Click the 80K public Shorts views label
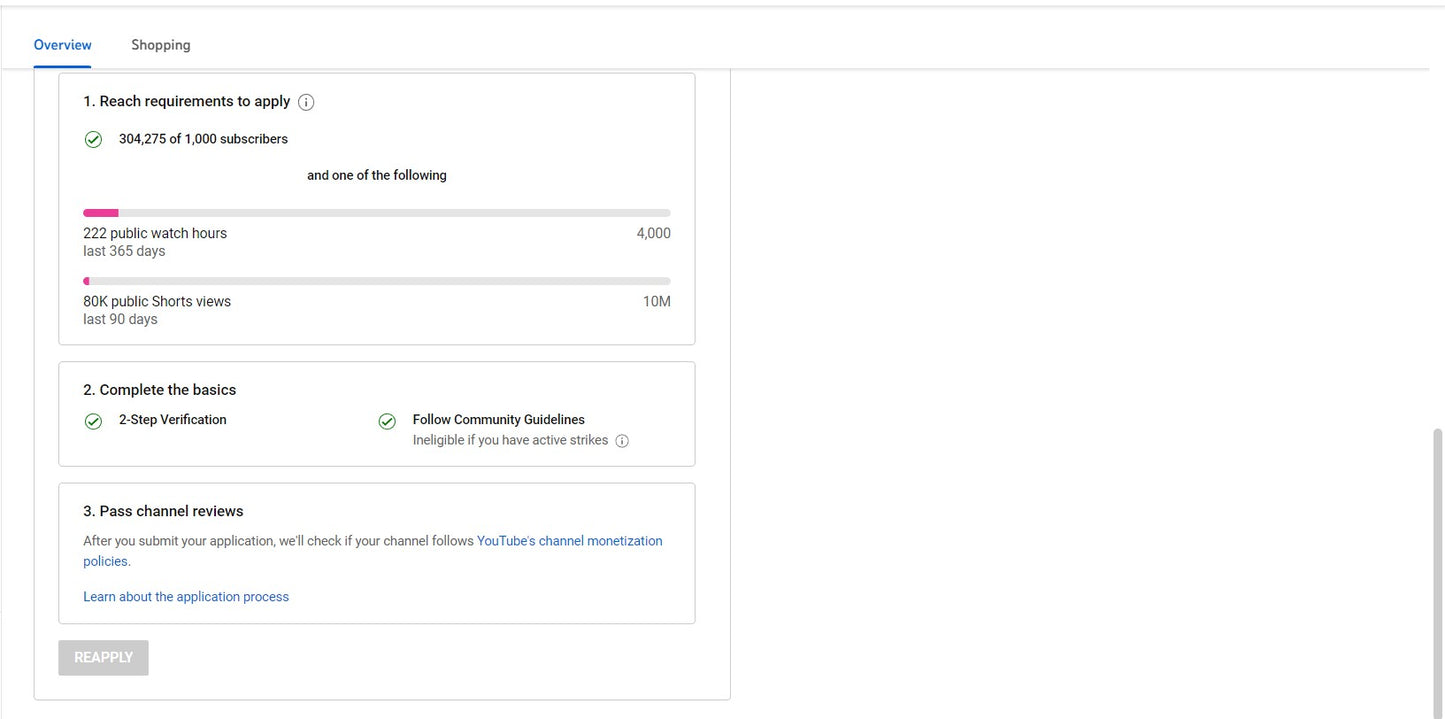This screenshot has height=719, width=1445. point(157,301)
